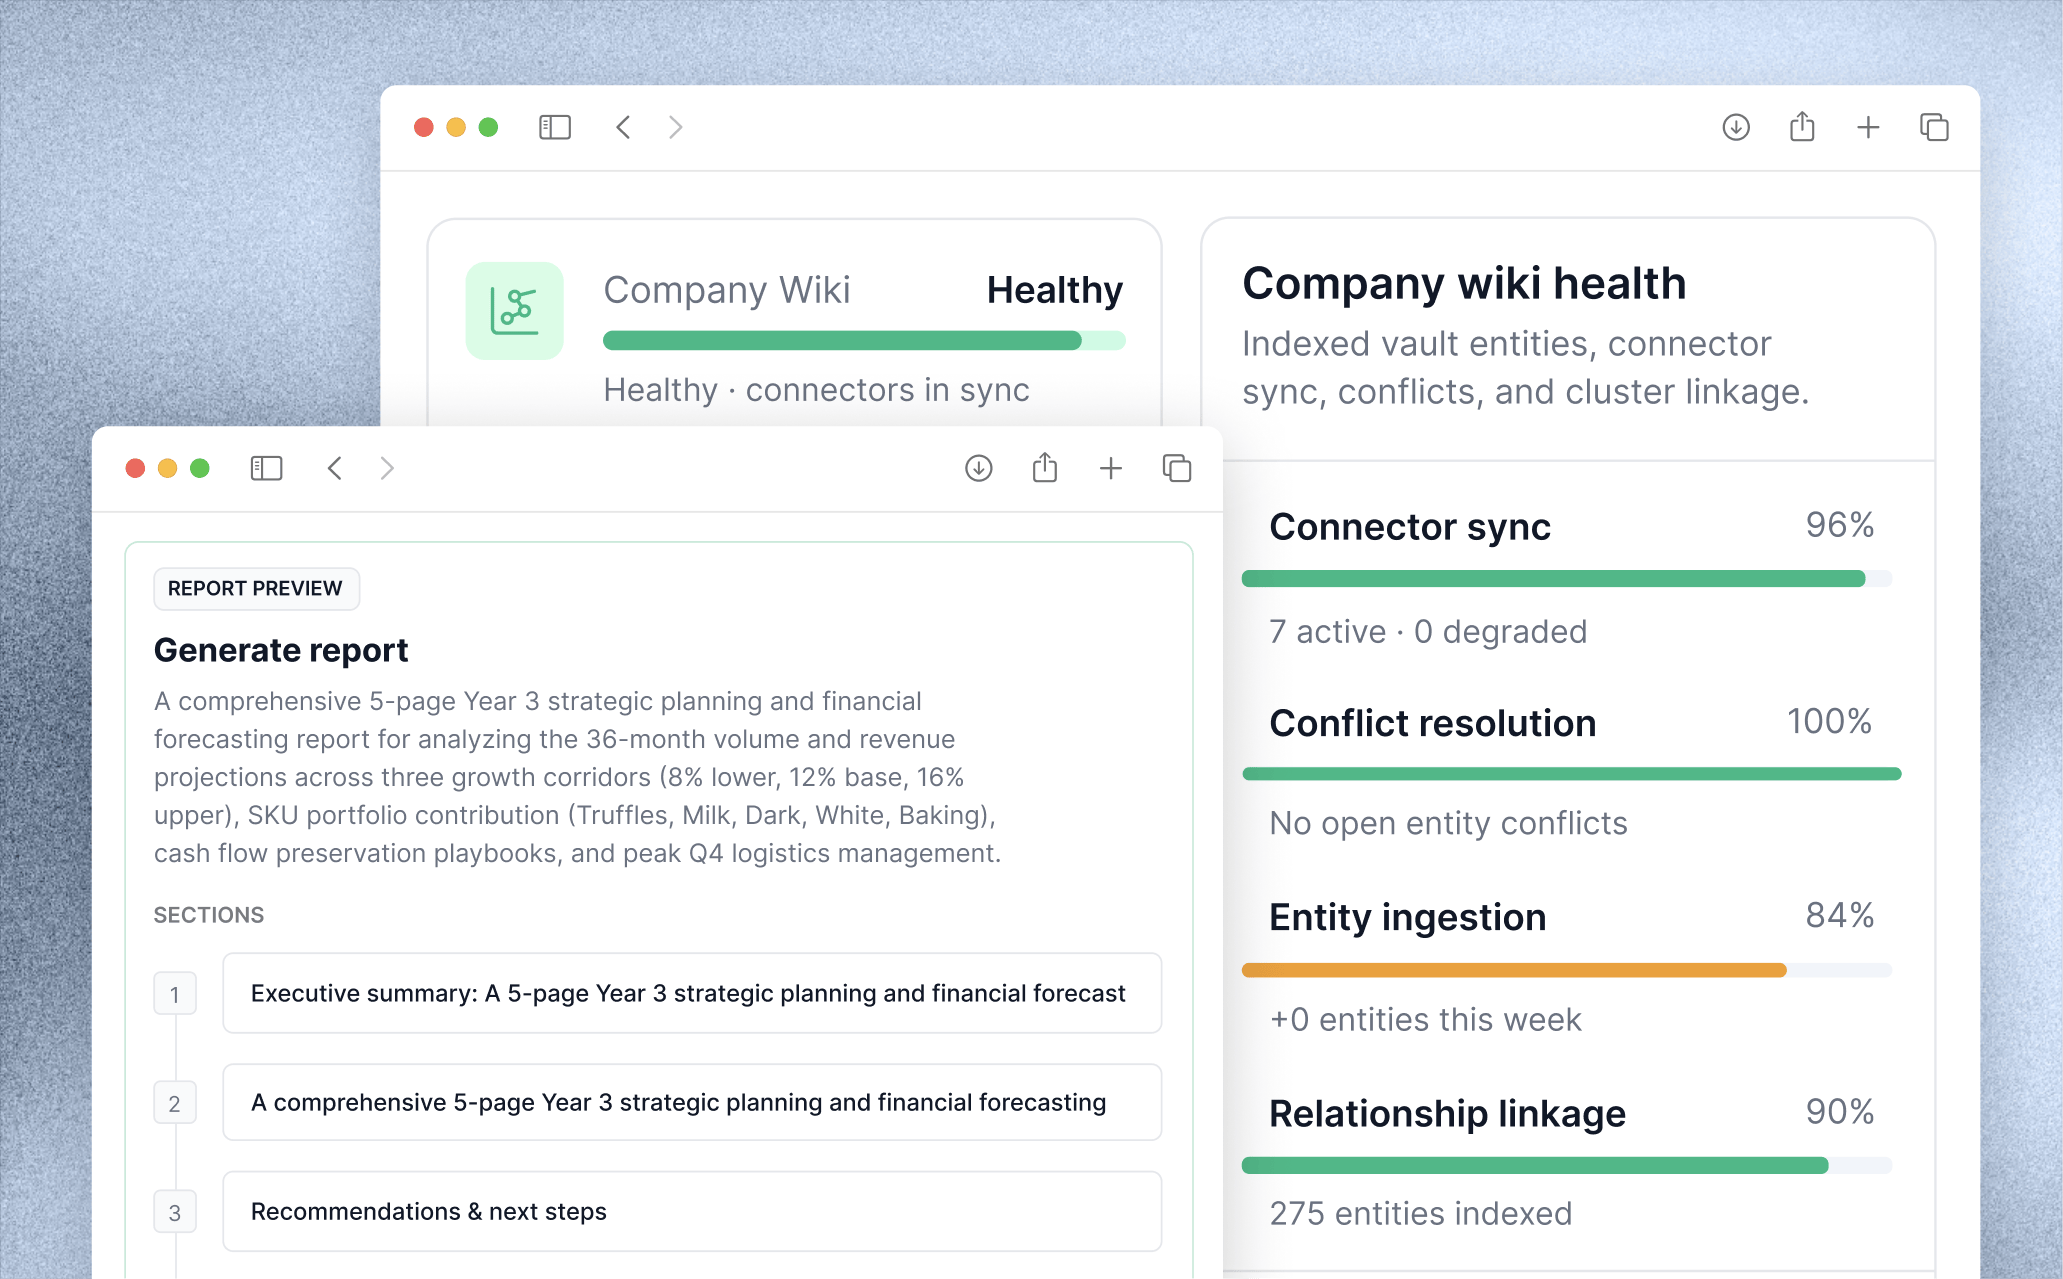2063x1279 pixels.
Task: Close the back Company Wiki window
Action: [x=424, y=127]
